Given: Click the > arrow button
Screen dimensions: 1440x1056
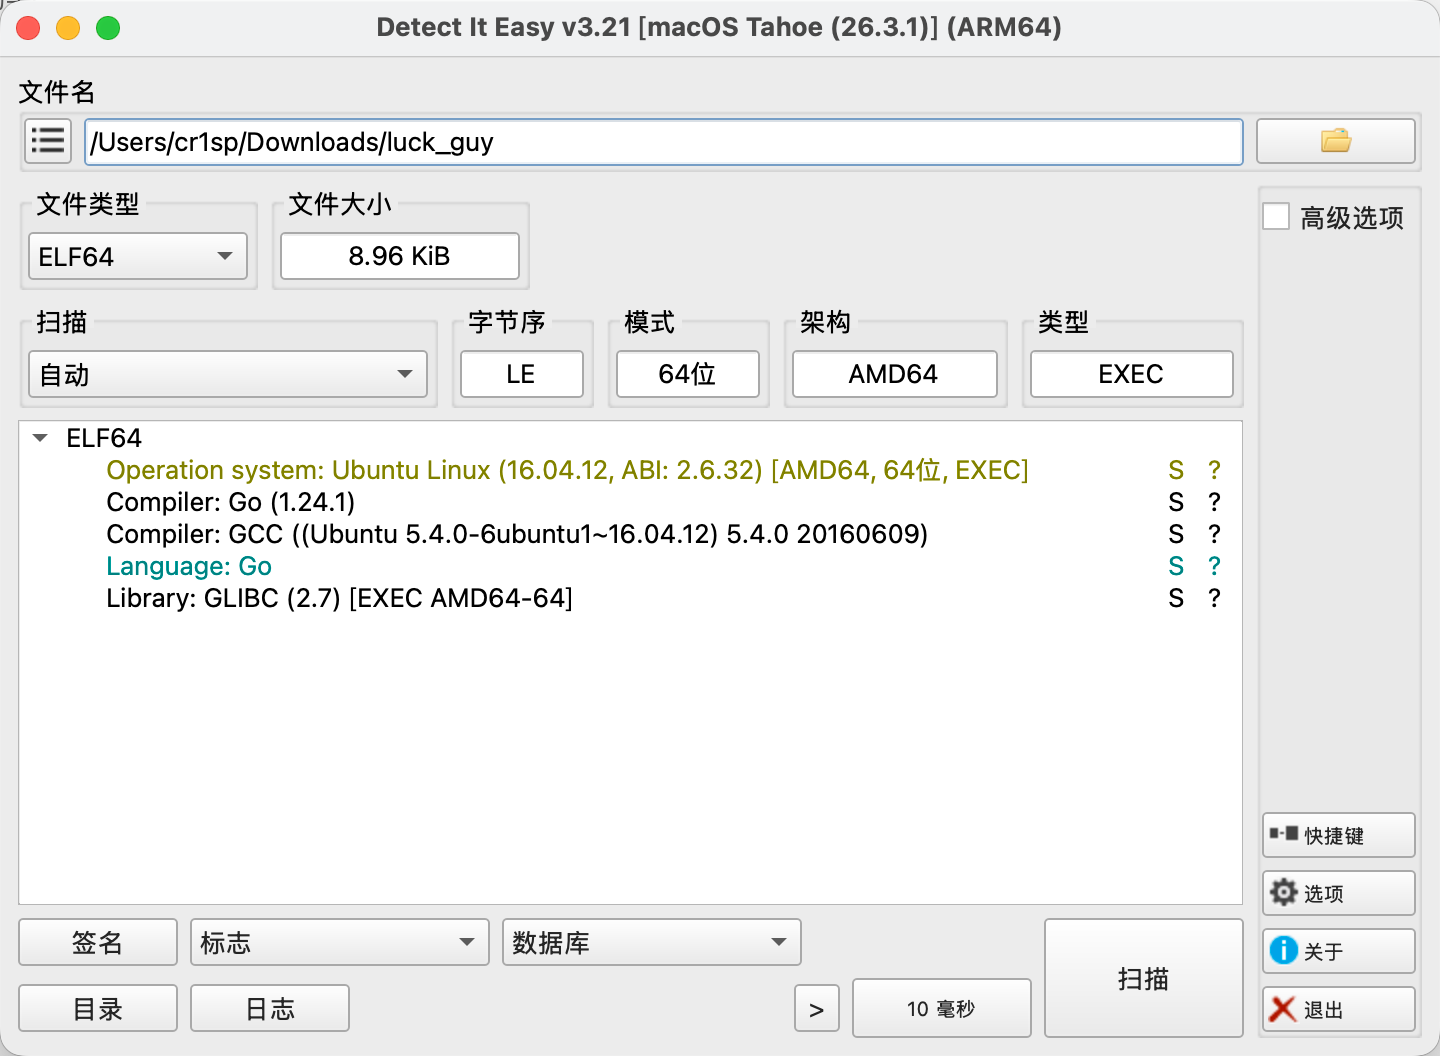Looking at the screenshot, I should click(x=817, y=1008).
